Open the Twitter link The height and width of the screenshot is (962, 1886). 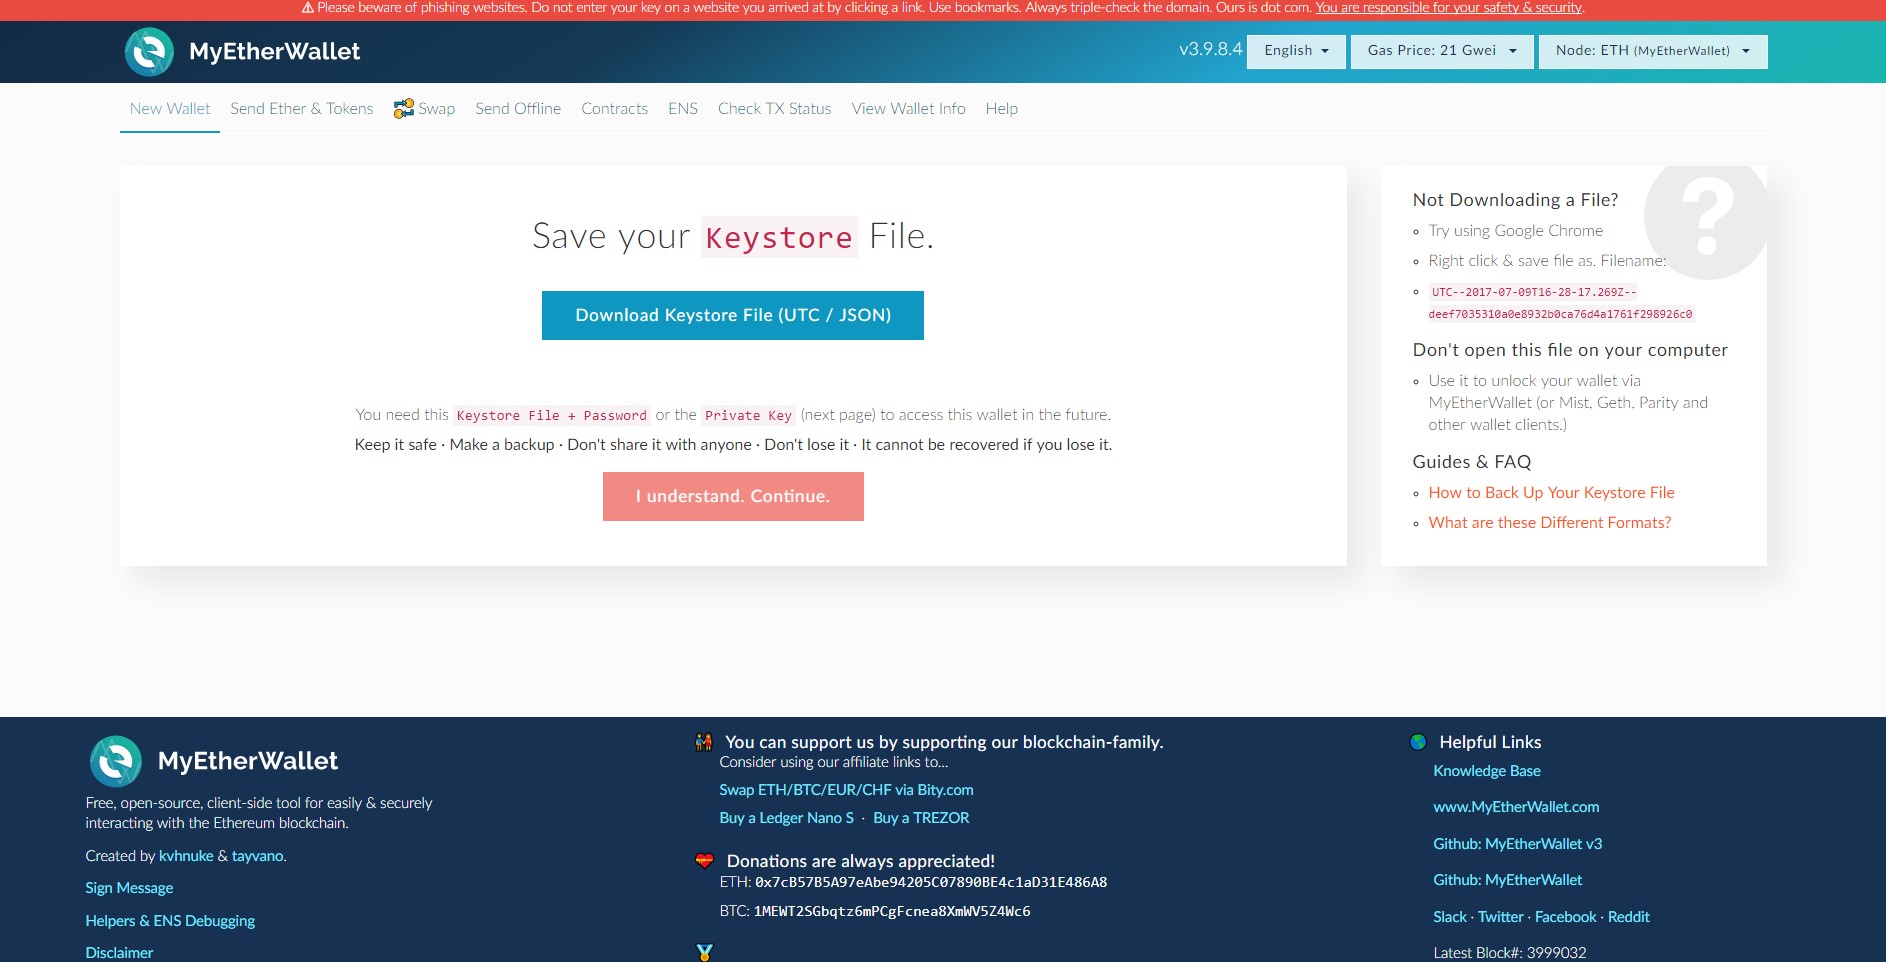point(1501,917)
